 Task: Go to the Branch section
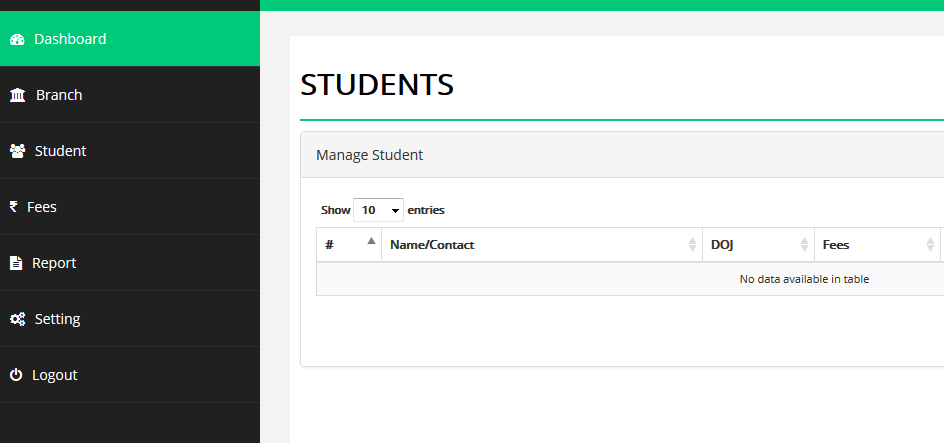(x=129, y=94)
